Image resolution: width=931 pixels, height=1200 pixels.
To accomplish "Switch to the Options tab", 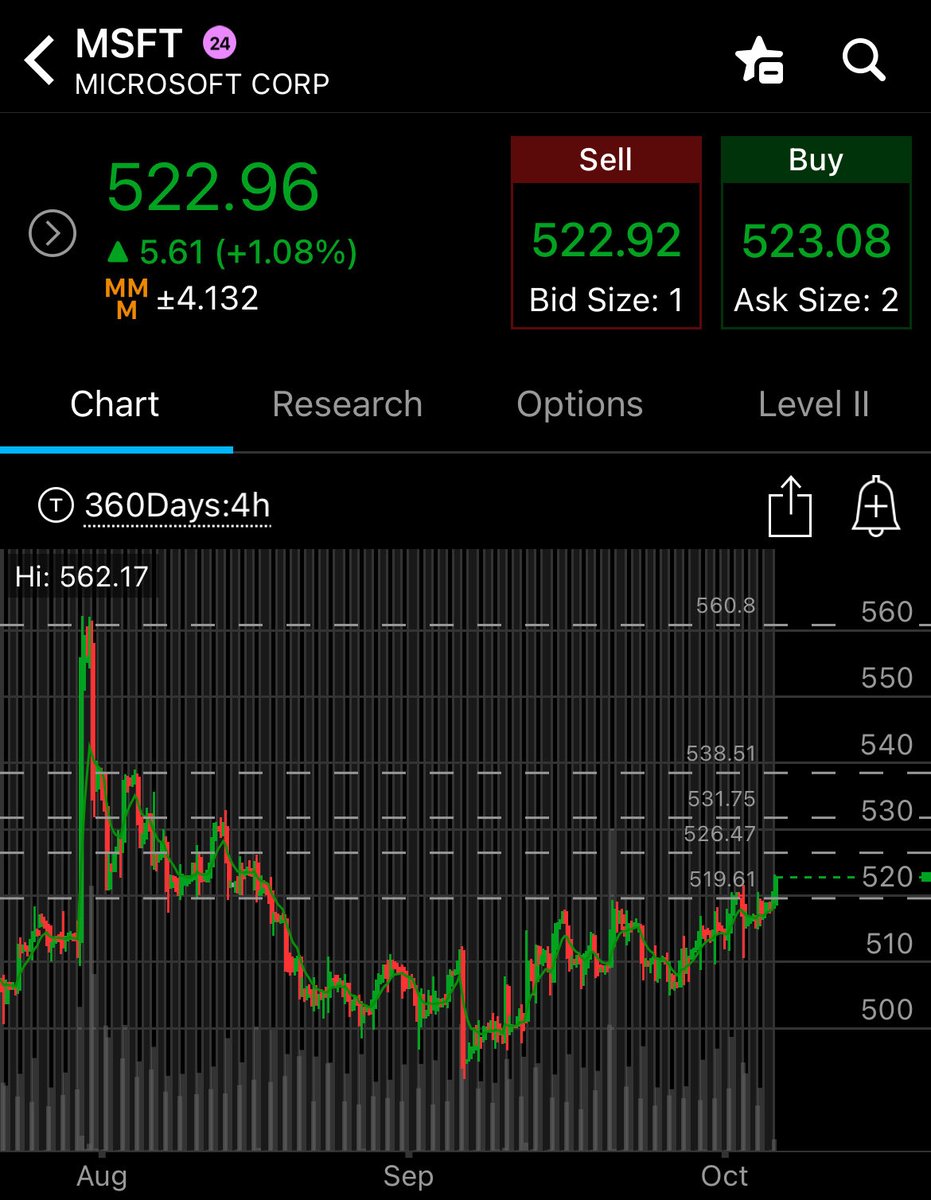I will pyautogui.click(x=580, y=404).
